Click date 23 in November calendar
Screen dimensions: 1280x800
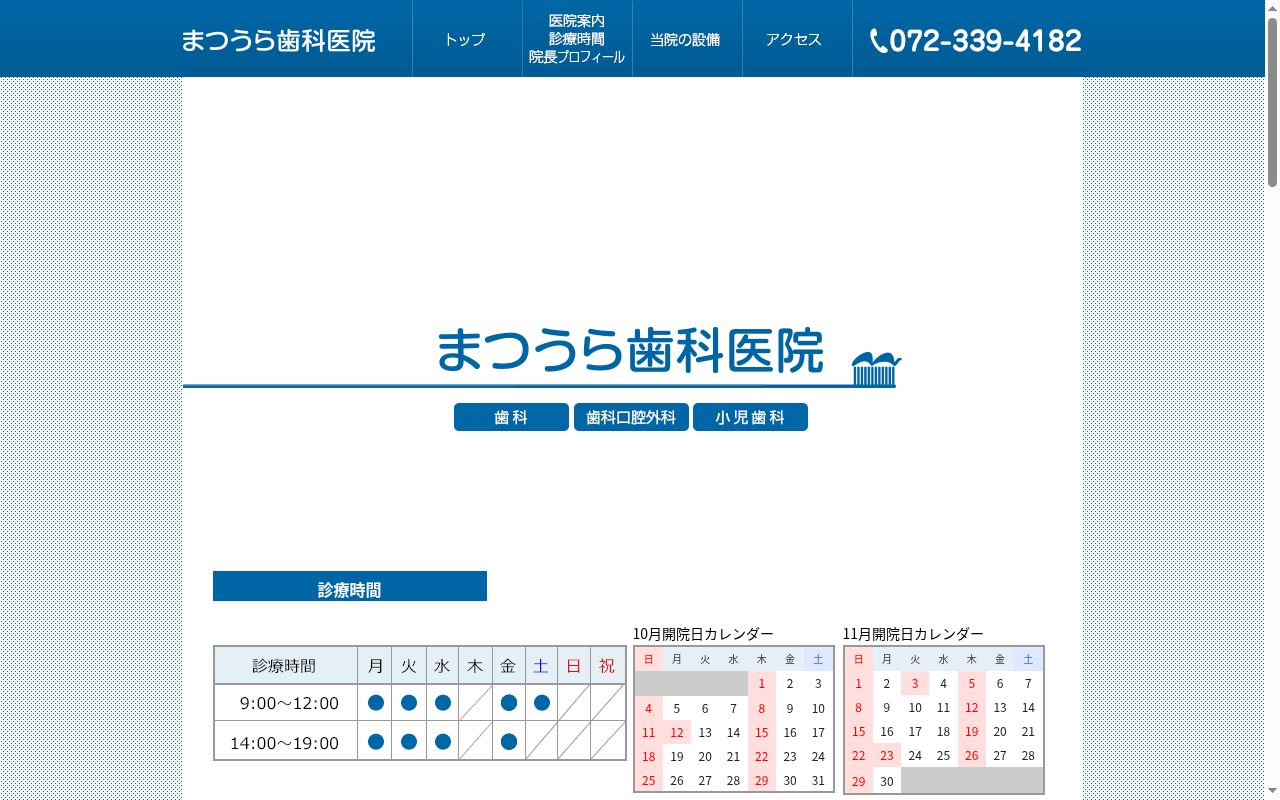[x=886, y=756]
